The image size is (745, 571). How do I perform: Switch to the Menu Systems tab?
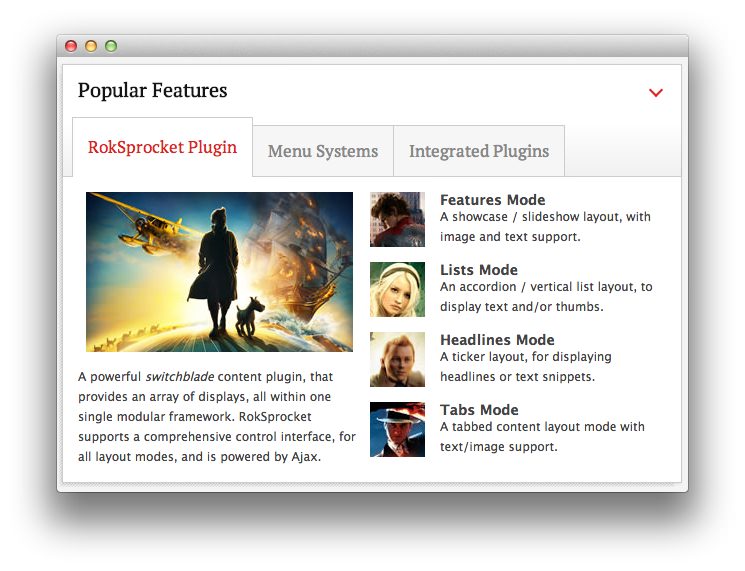(x=323, y=151)
